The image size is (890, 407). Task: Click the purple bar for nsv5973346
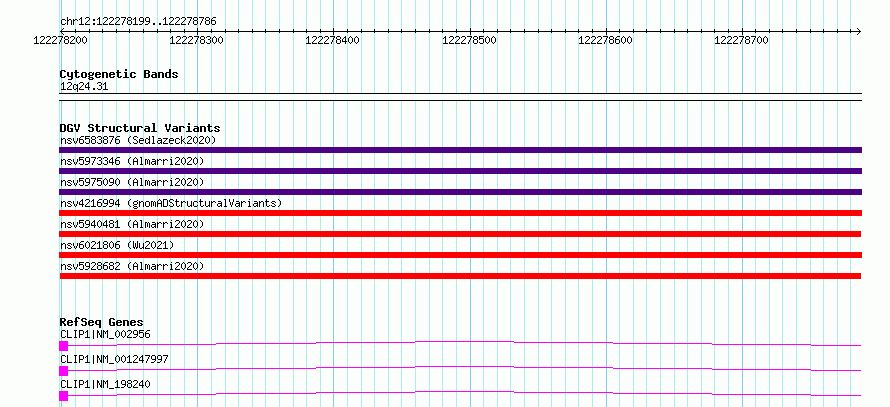pos(460,171)
